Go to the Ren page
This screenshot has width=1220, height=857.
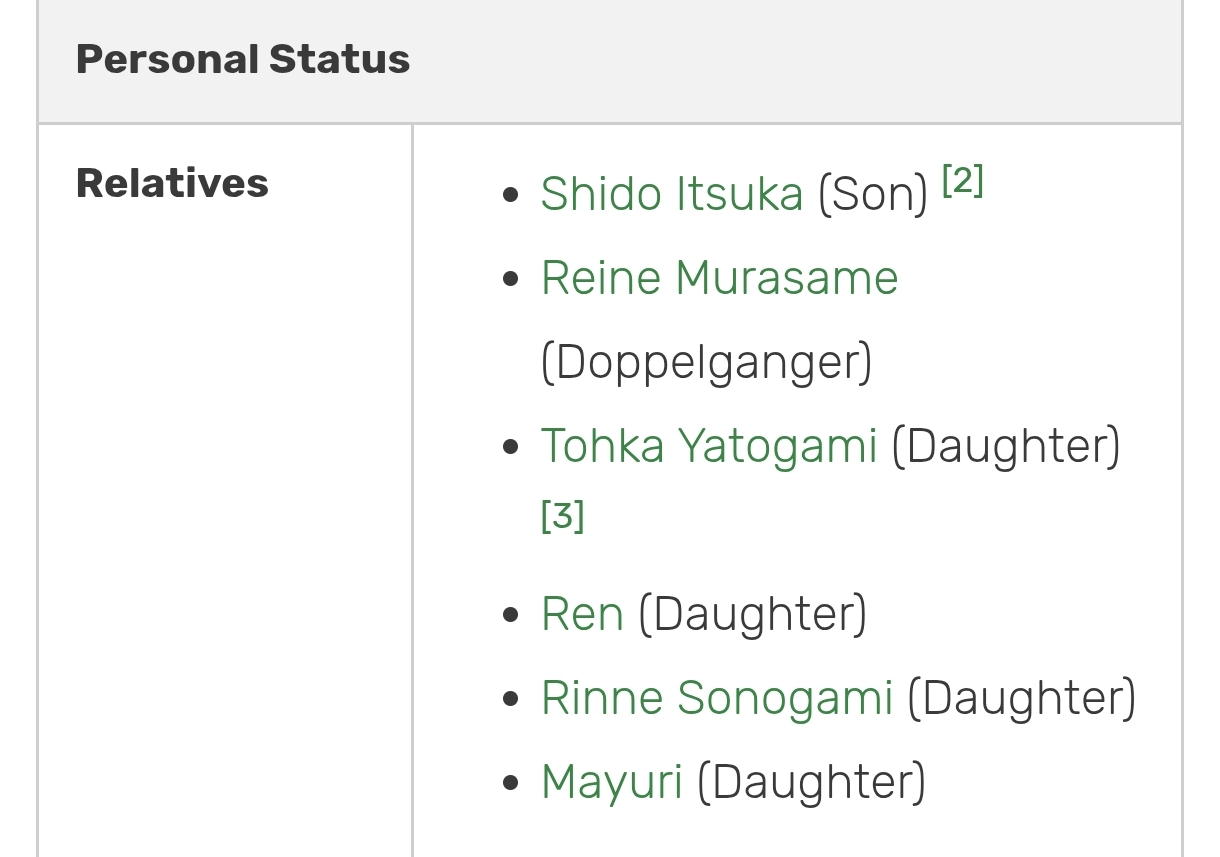pos(582,614)
